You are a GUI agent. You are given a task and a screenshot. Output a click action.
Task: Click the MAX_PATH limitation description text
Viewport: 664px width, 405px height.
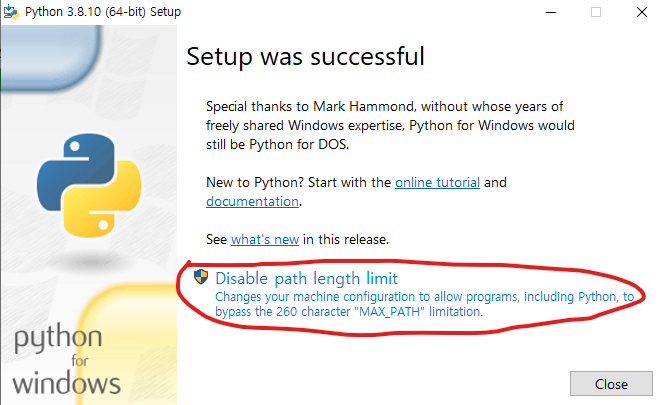point(424,304)
